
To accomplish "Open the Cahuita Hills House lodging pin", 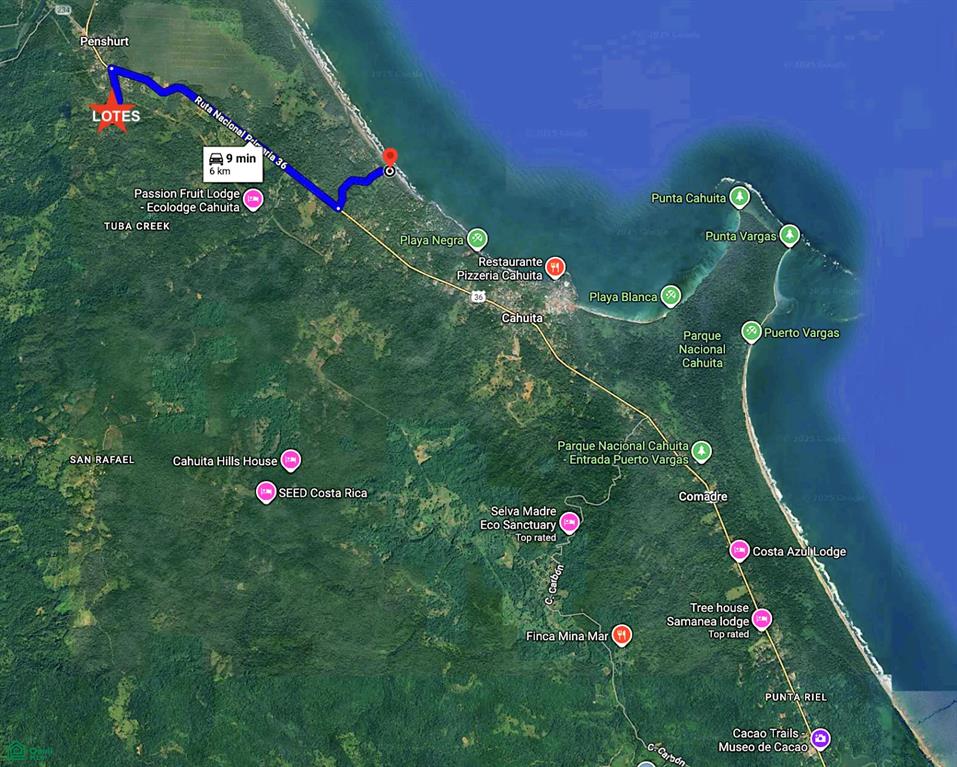I will click(291, 460).
